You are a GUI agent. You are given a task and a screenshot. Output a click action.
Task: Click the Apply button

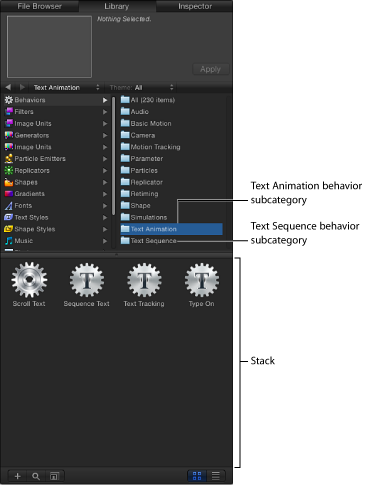211,69
